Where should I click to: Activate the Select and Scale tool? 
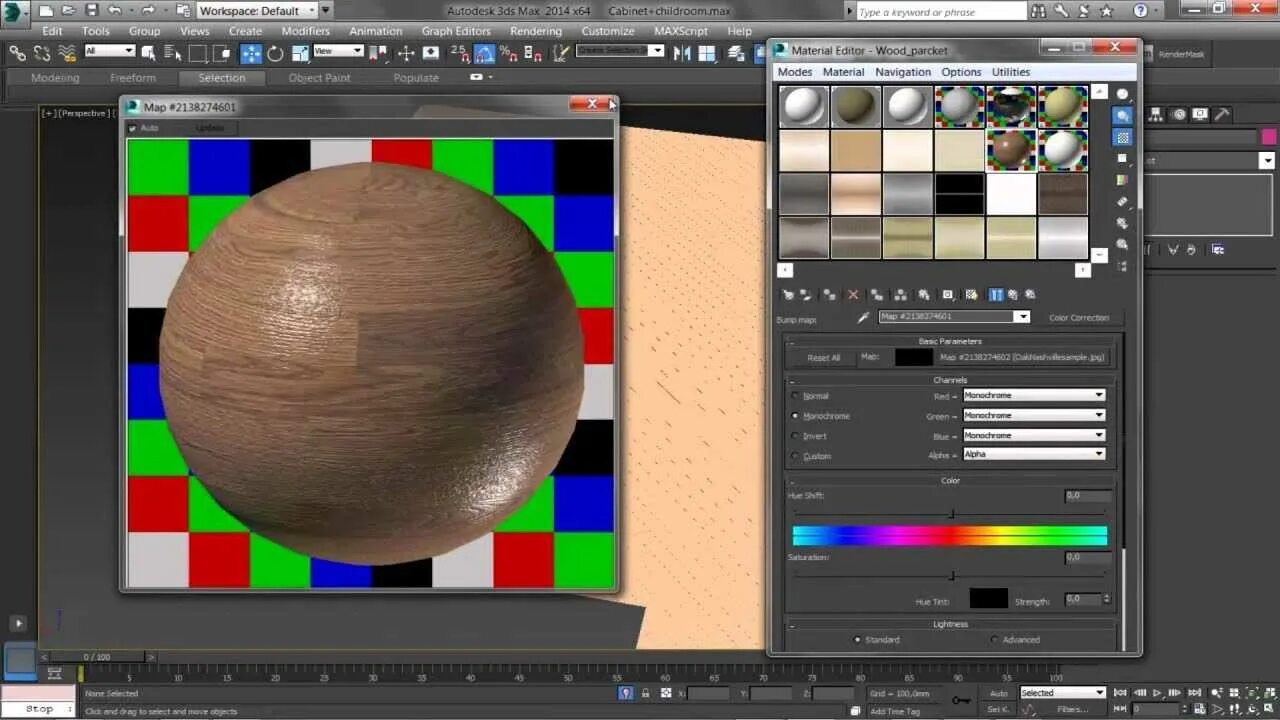pyautogui.click(x=299, y=53)
